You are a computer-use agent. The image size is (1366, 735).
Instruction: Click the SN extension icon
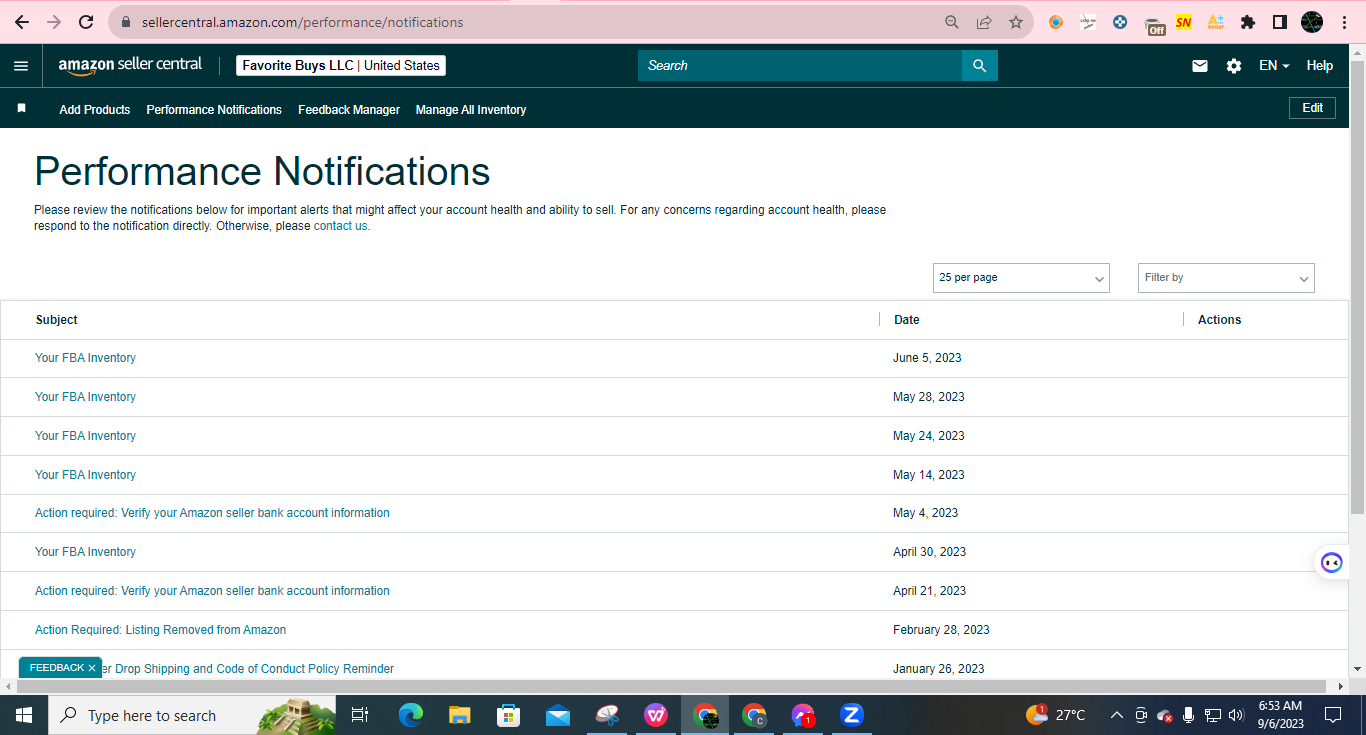click(x=1184, y=22)
